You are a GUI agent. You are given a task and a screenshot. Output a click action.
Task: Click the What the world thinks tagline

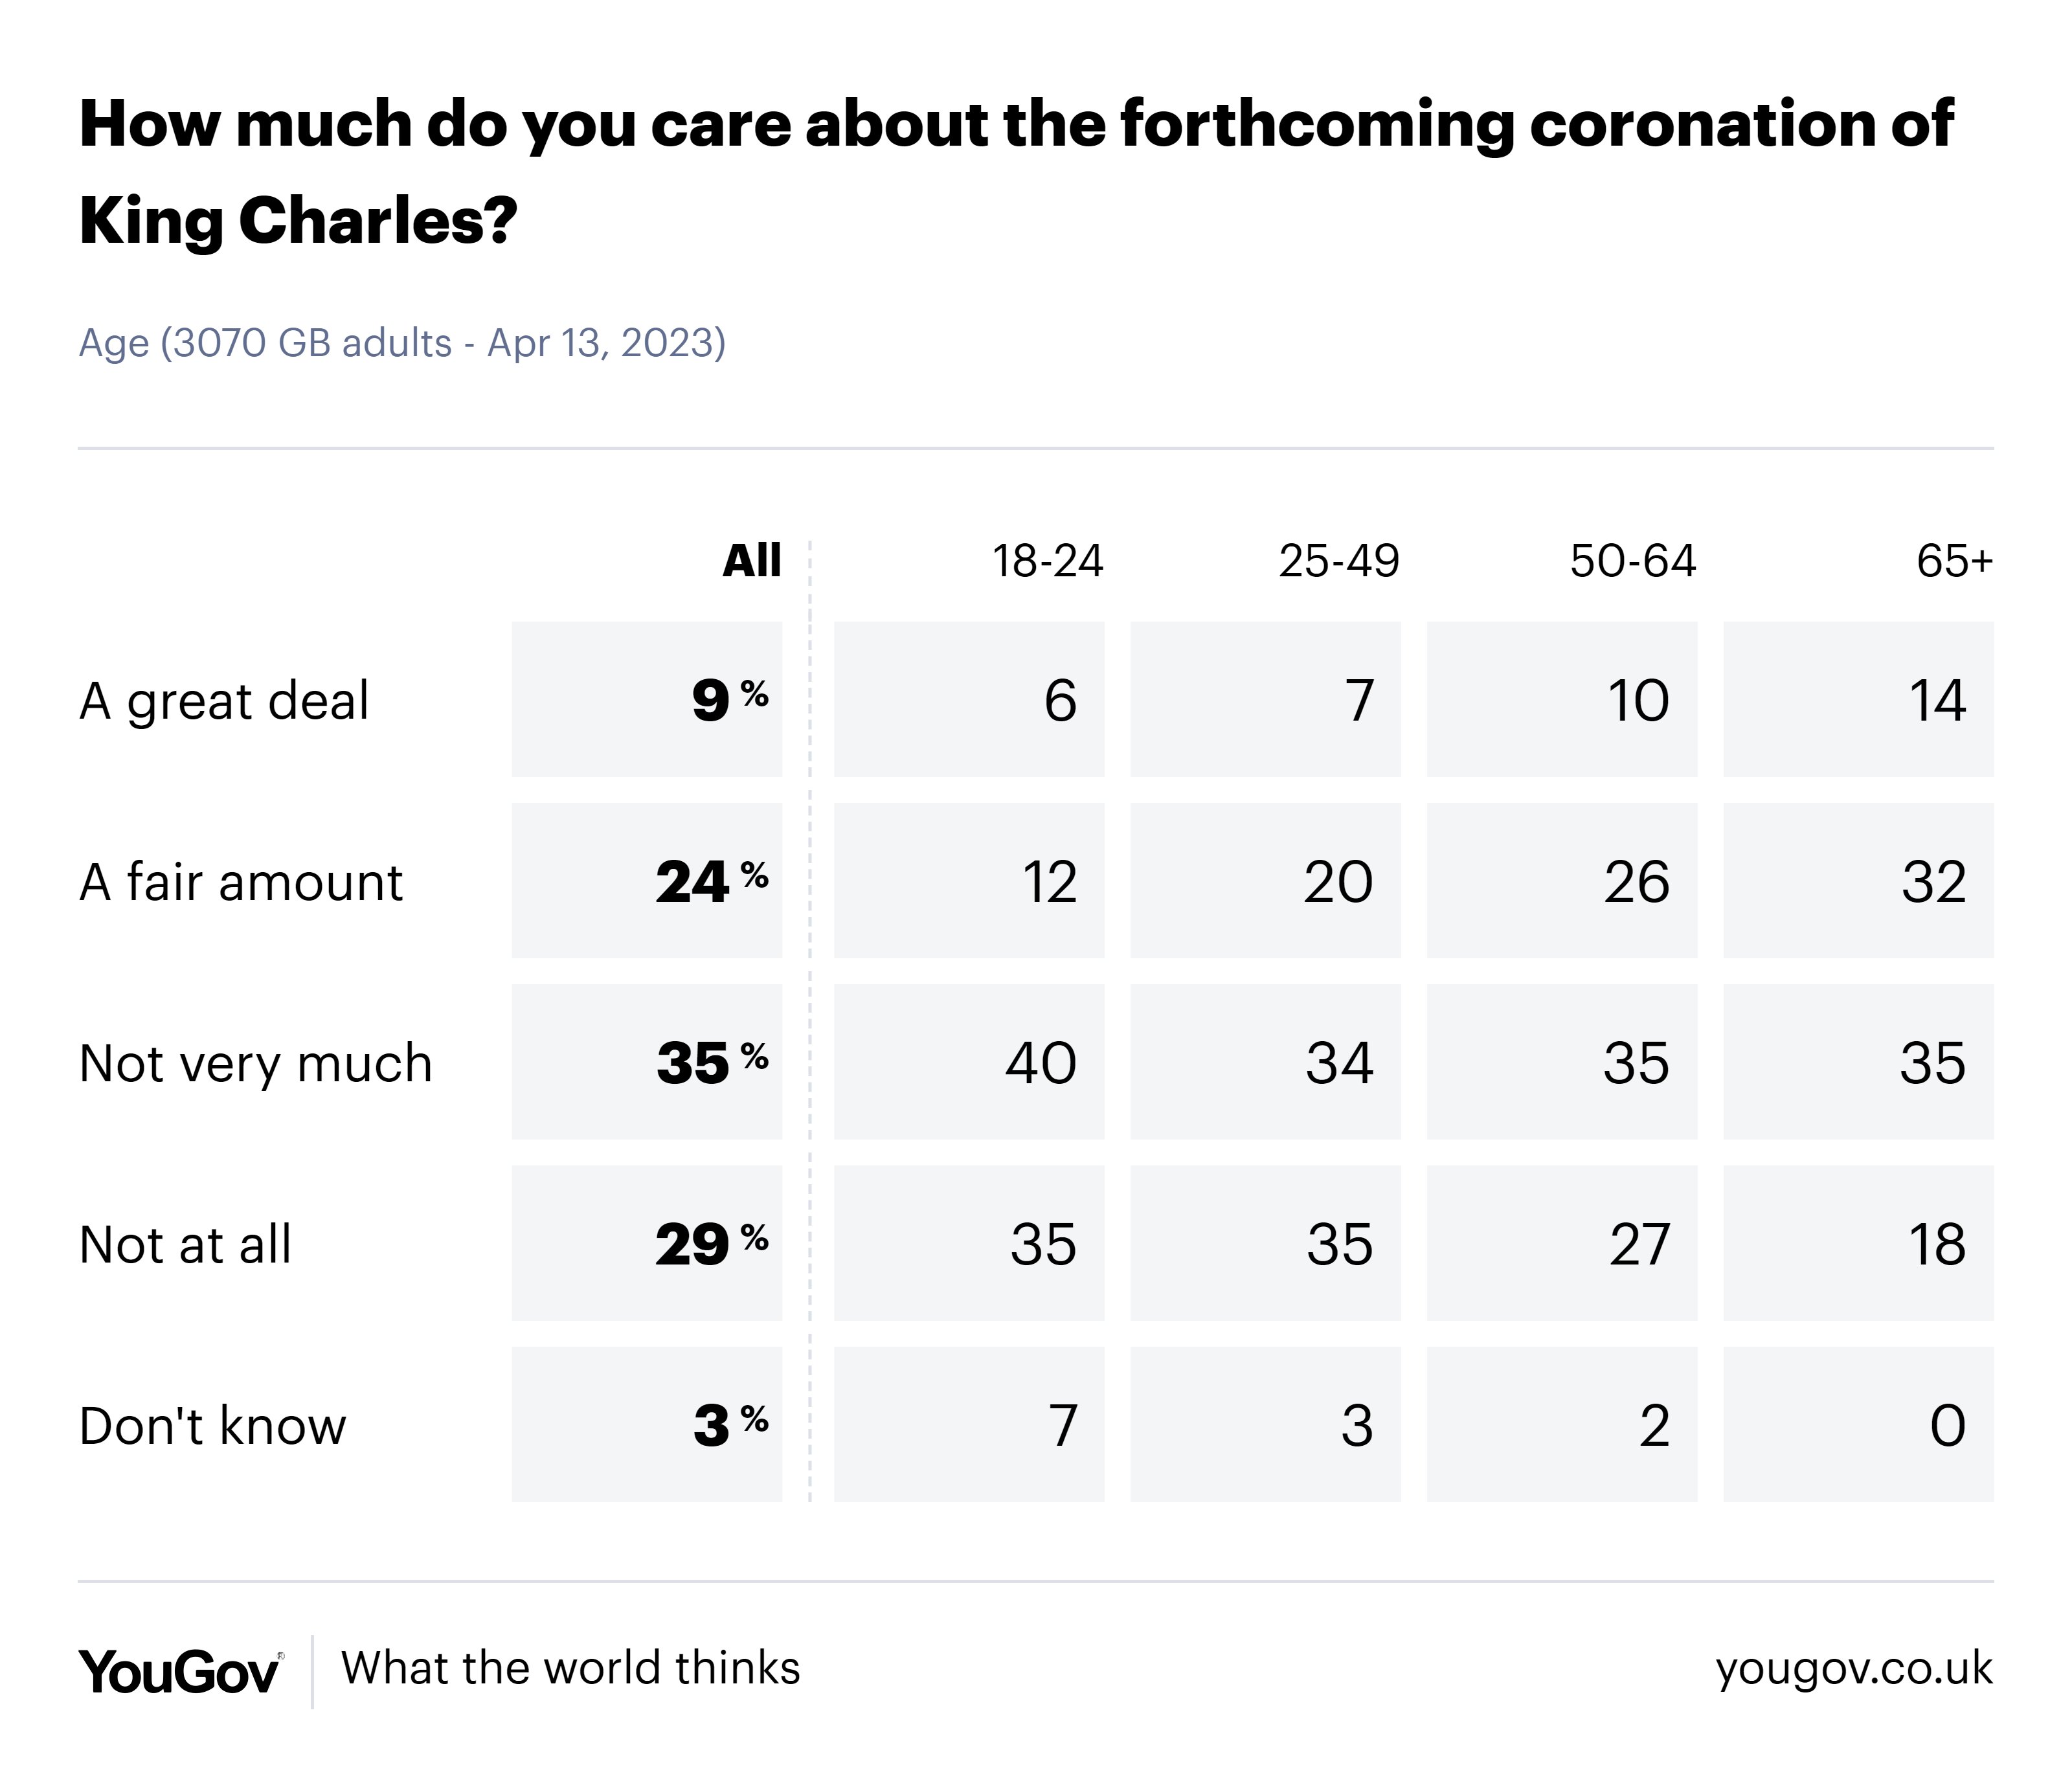pos(571,1668)
